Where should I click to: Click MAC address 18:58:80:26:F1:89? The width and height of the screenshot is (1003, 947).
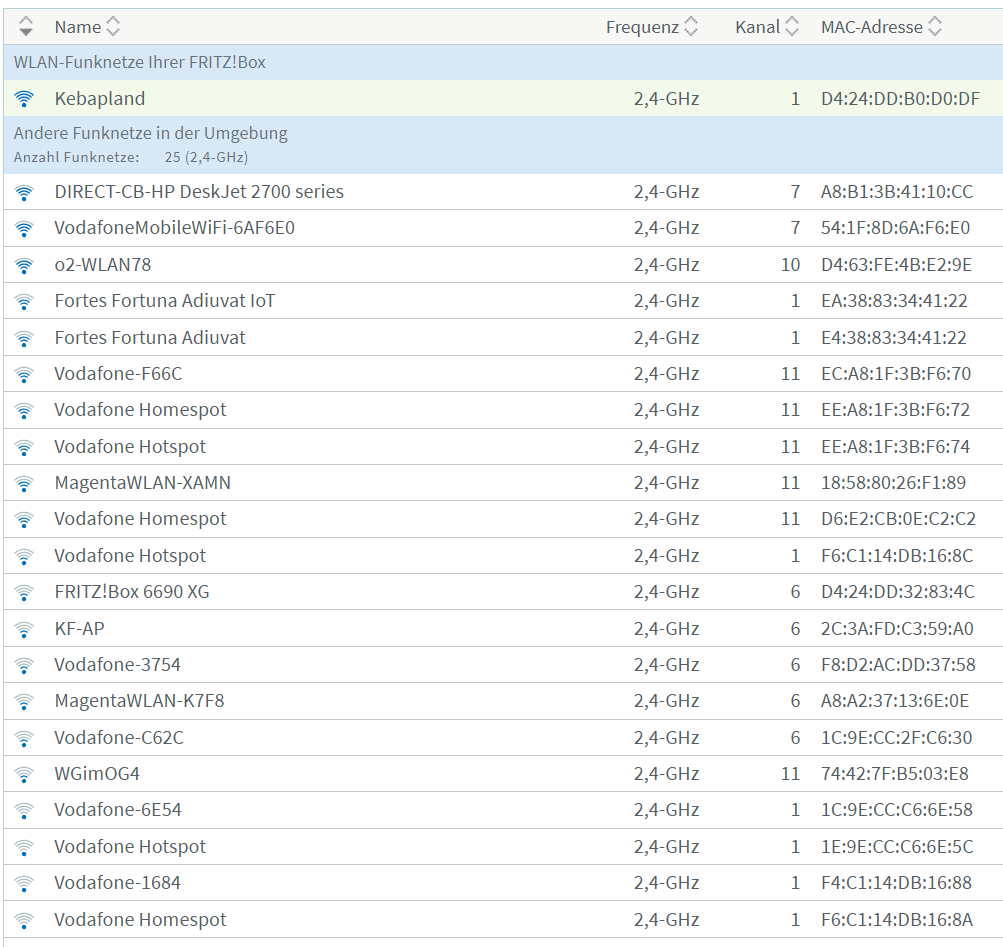pos(894,482)
